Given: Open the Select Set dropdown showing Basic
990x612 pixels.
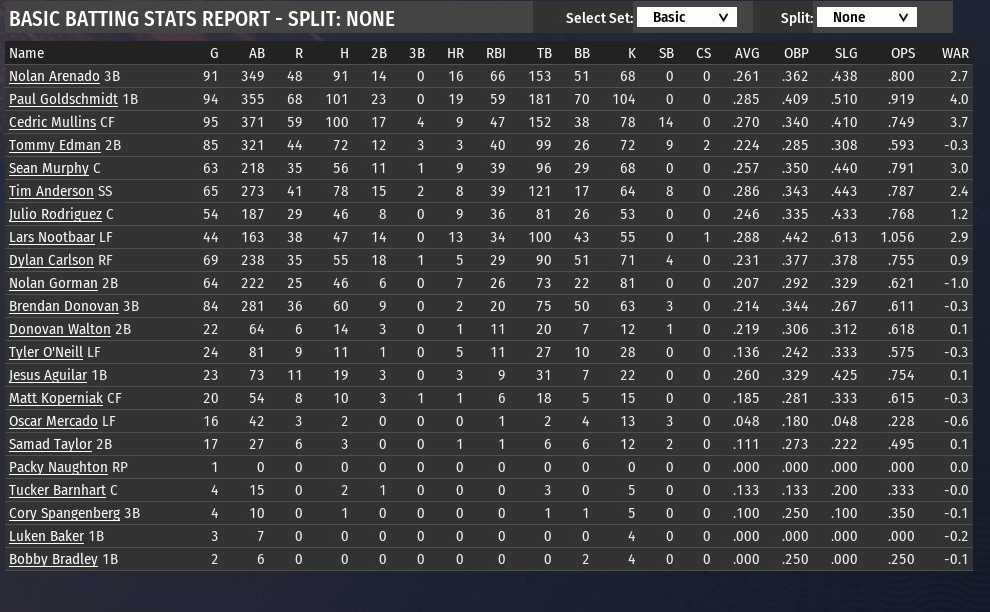Looking at the screenshot, I should tap(686, 18).
